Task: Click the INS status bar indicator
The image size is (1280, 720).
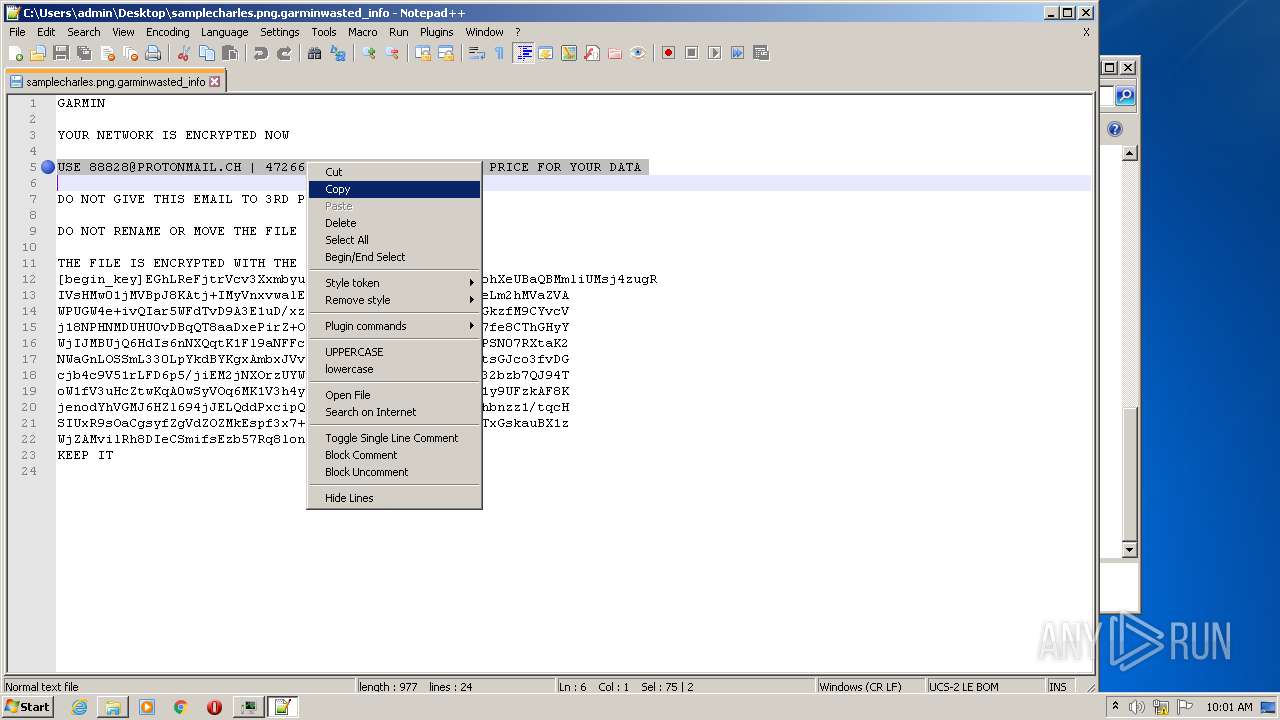Action: click(x=1058, y=687)
